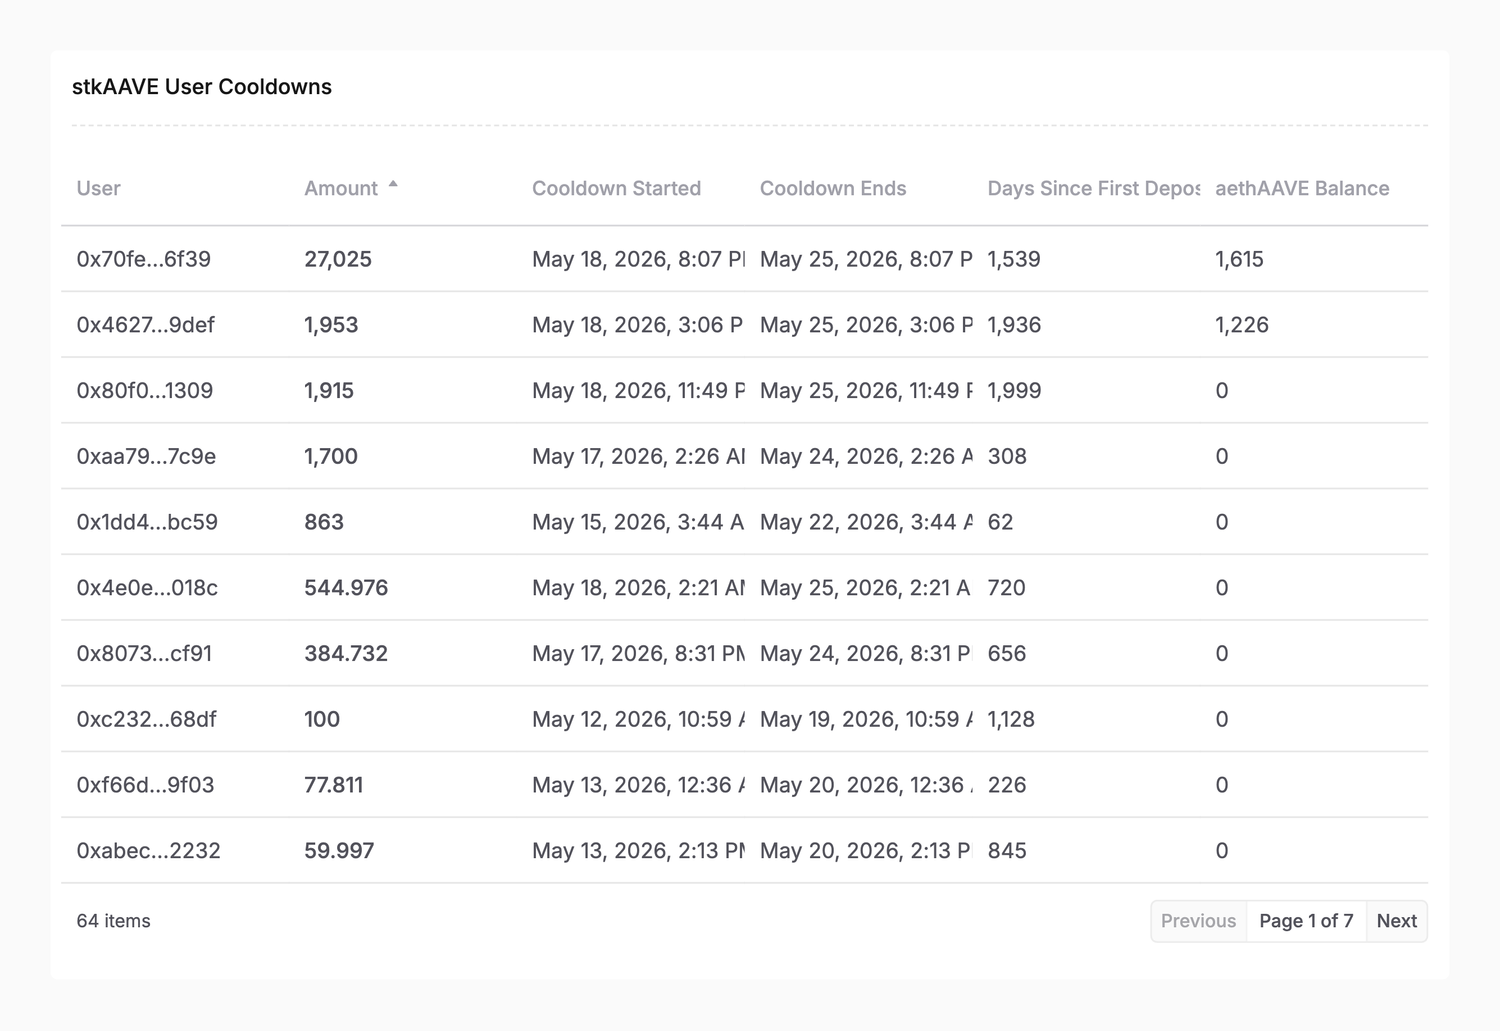Click cooldown end May 19, 2026, 10:59

[866, 720]
